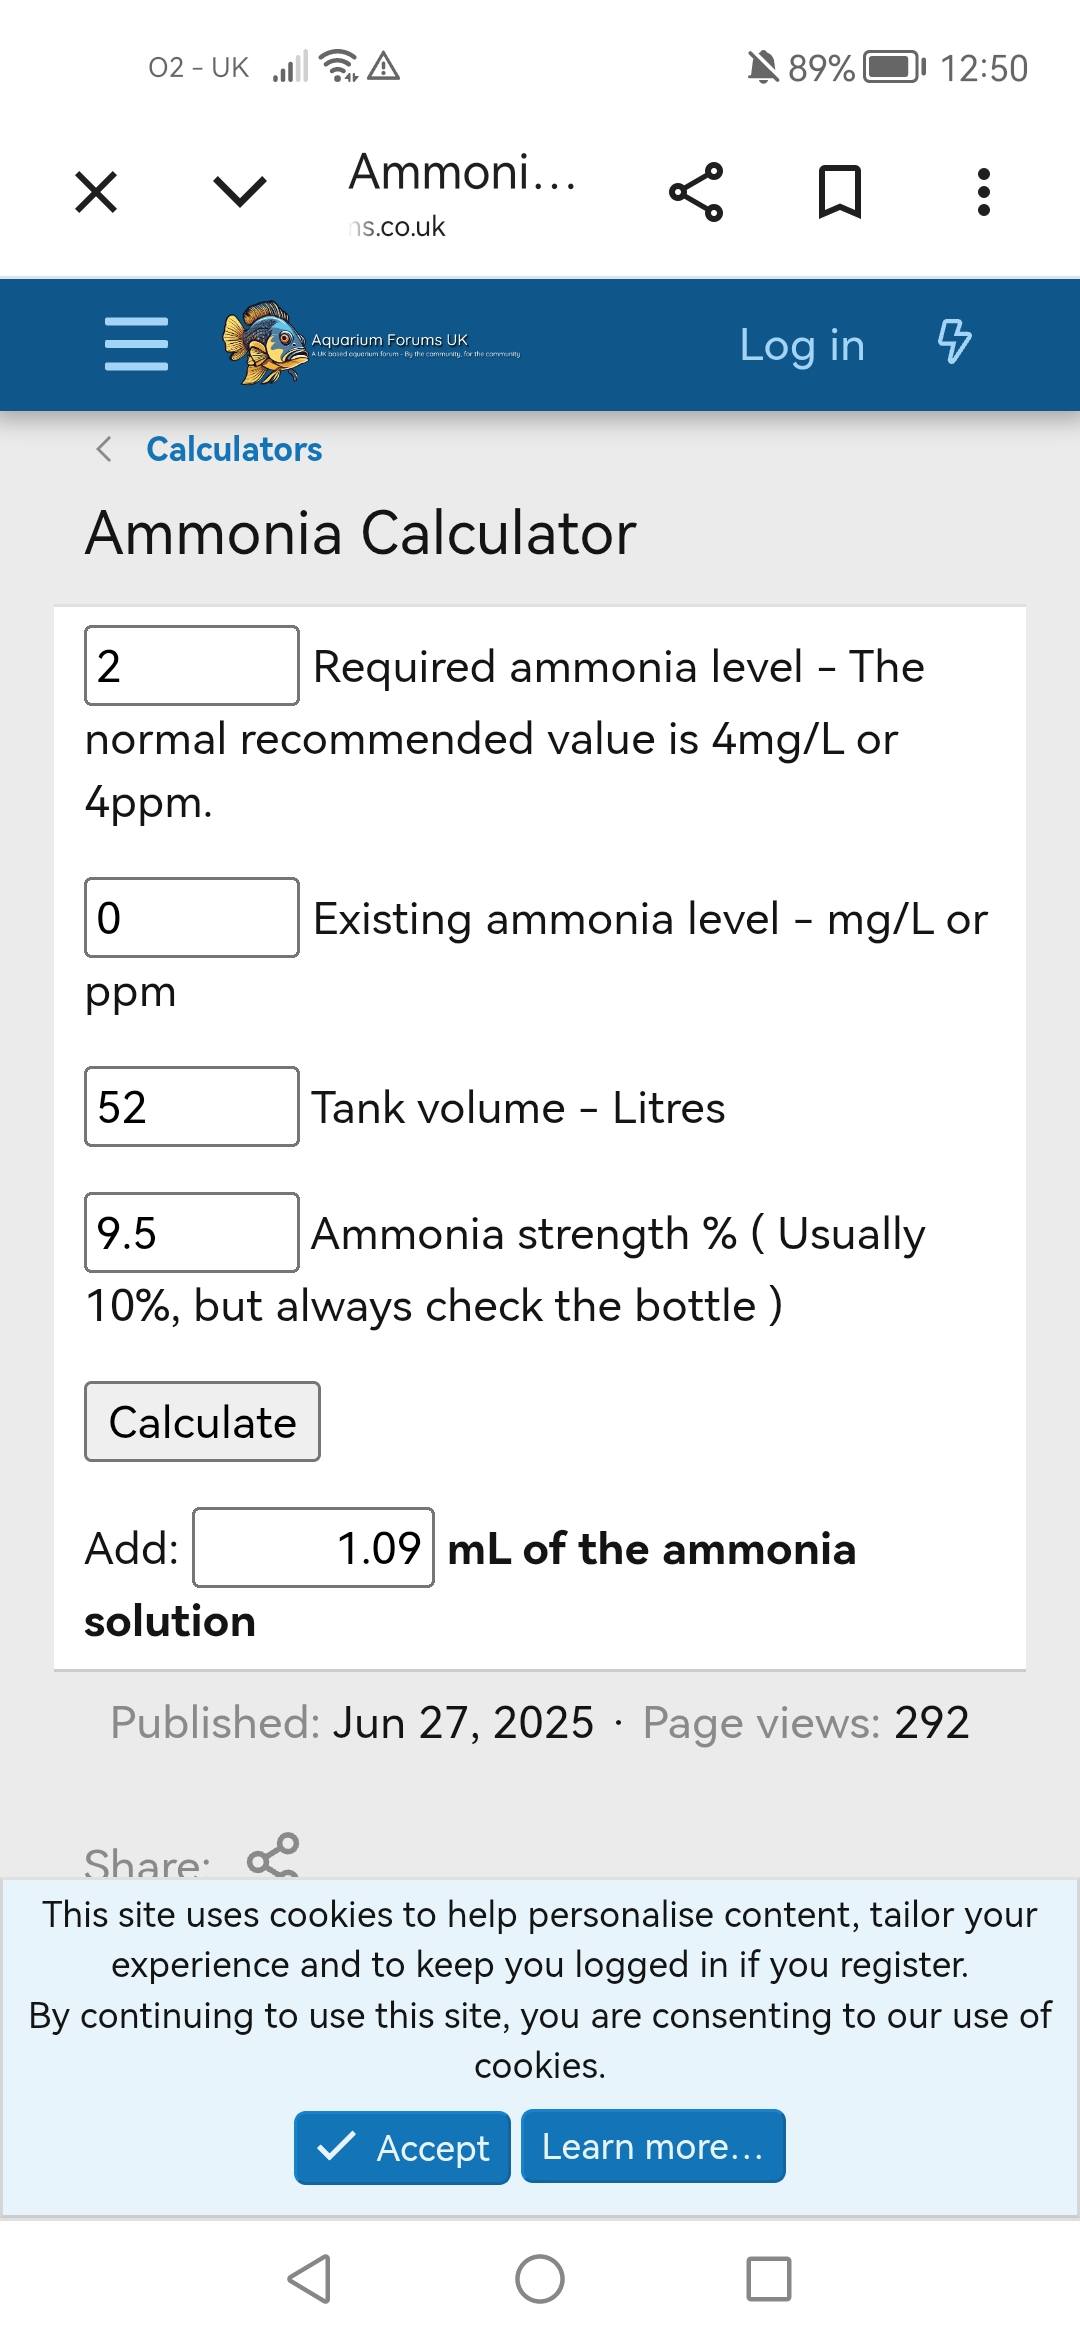Bookmark this page
Screen dimensions: 1080x2340
[840, 192]
